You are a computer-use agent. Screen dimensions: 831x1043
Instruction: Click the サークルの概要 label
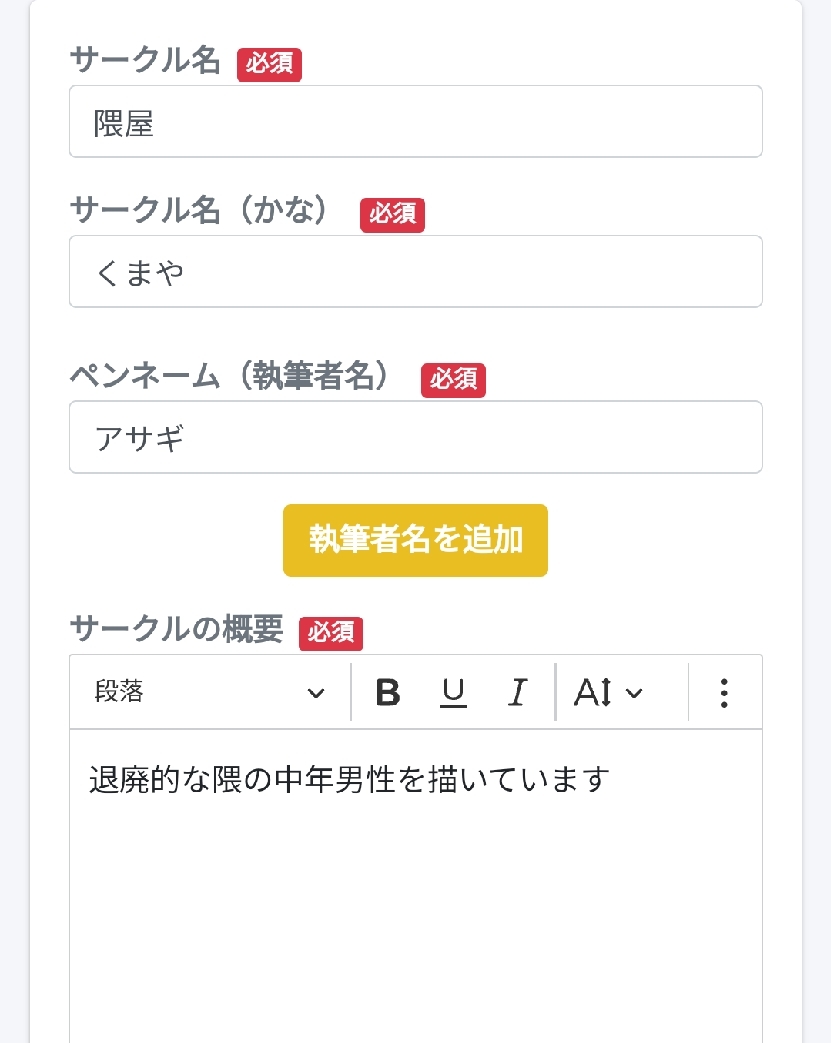coord(177,629)
